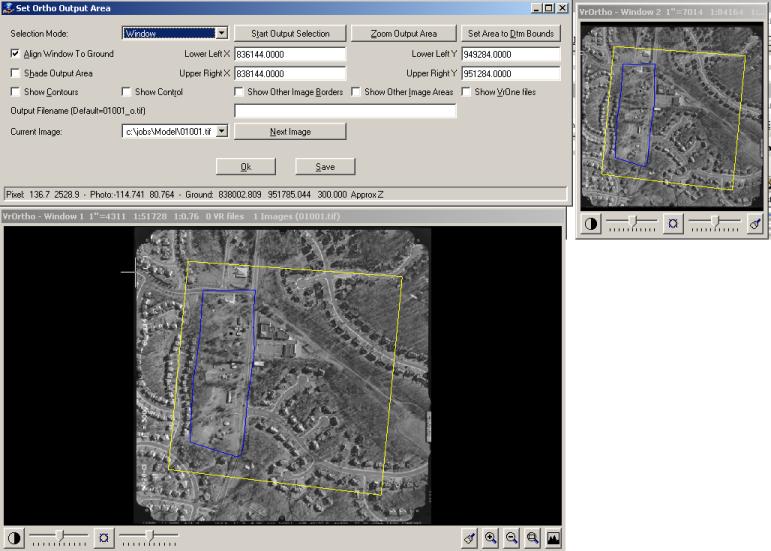
Task: Click the VrOrtho Window 2 title bar
Action: 672,12
